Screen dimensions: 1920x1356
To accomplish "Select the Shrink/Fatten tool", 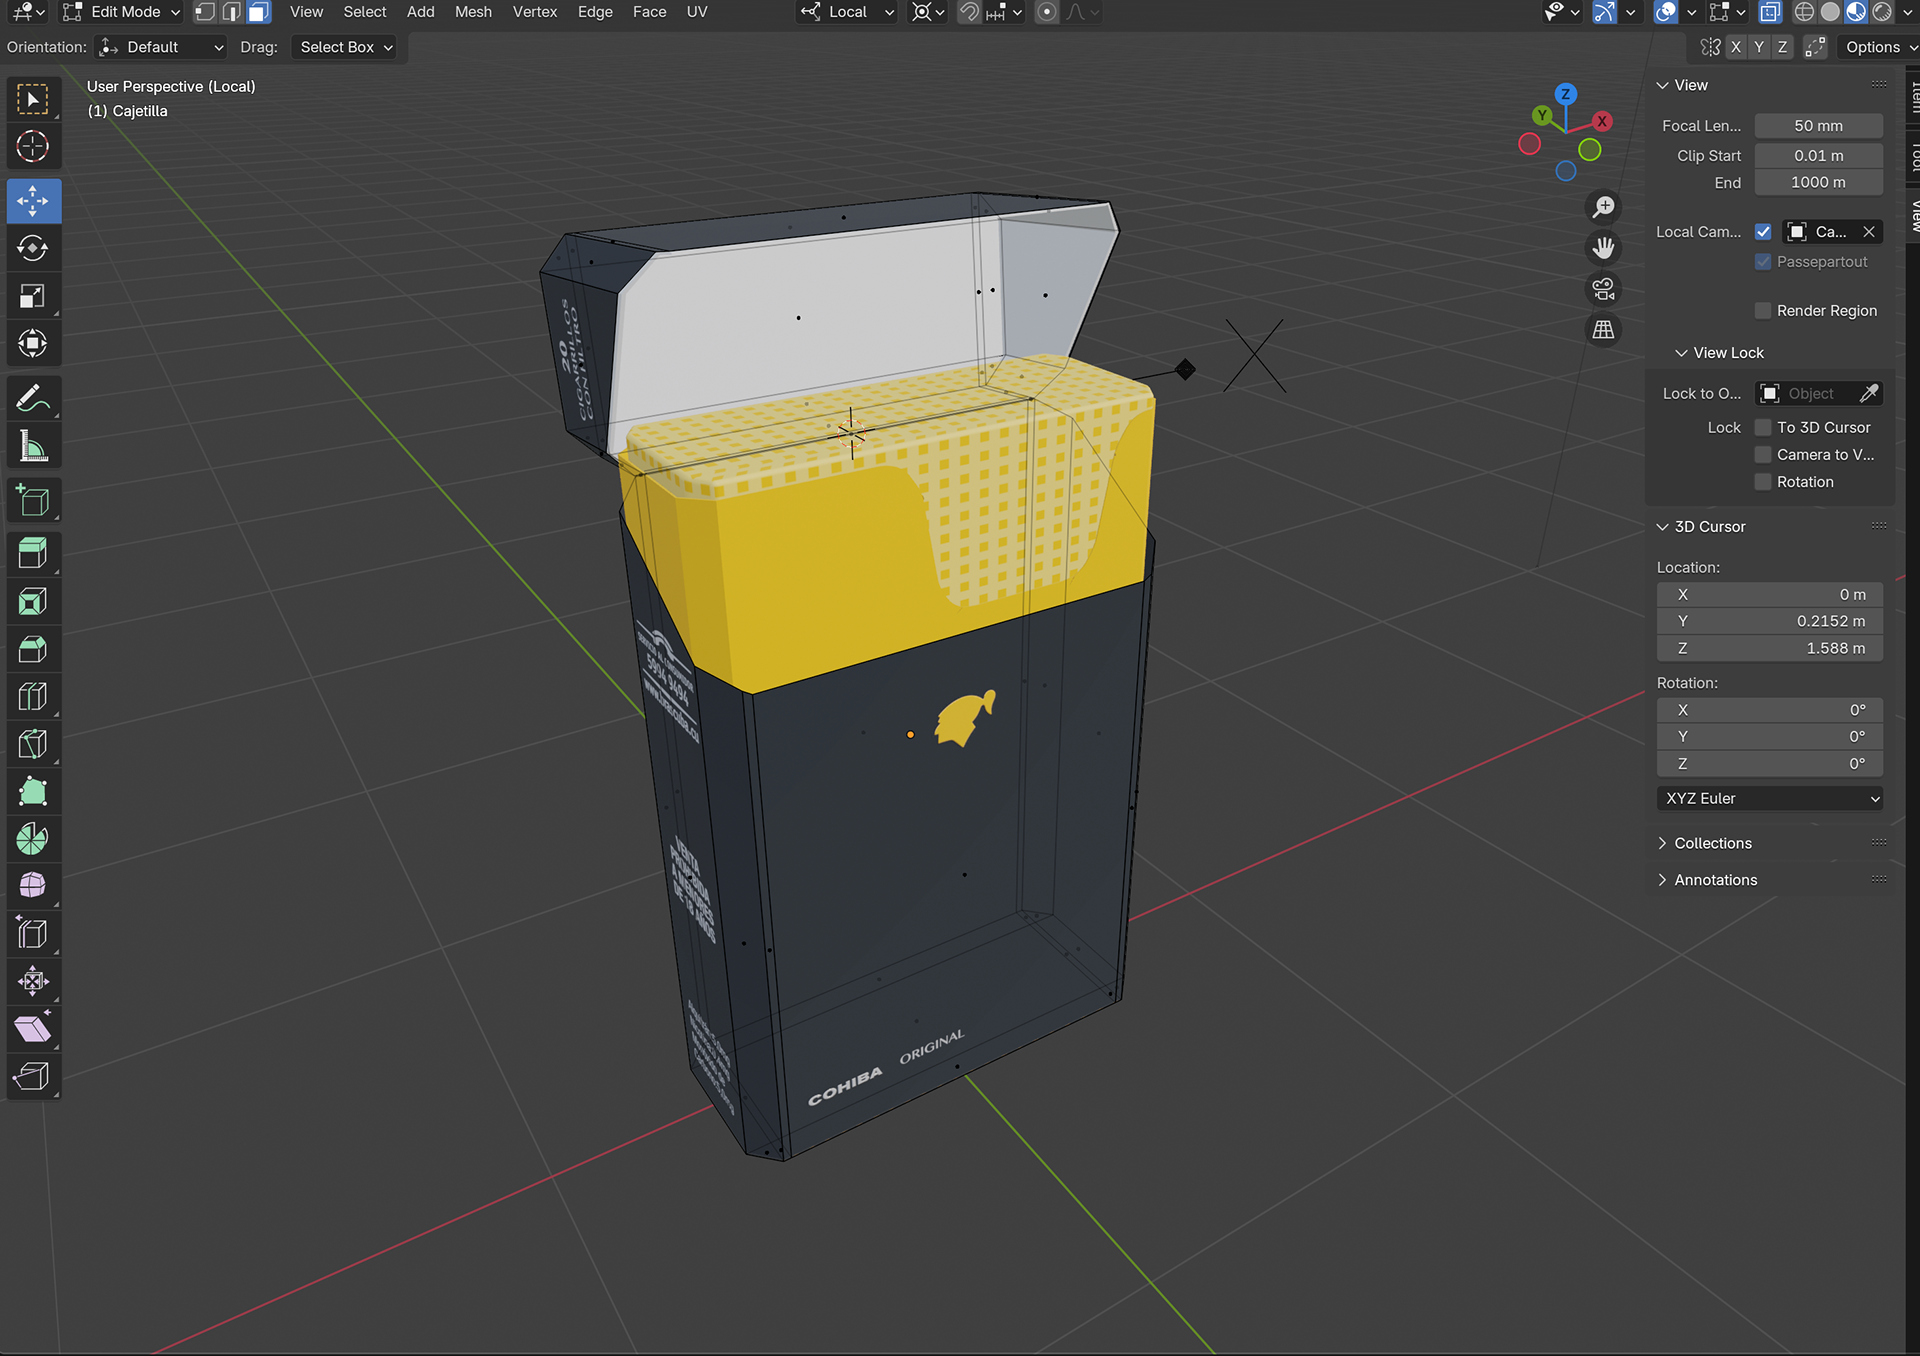I will pyautogui.click(x=33, y=981).
